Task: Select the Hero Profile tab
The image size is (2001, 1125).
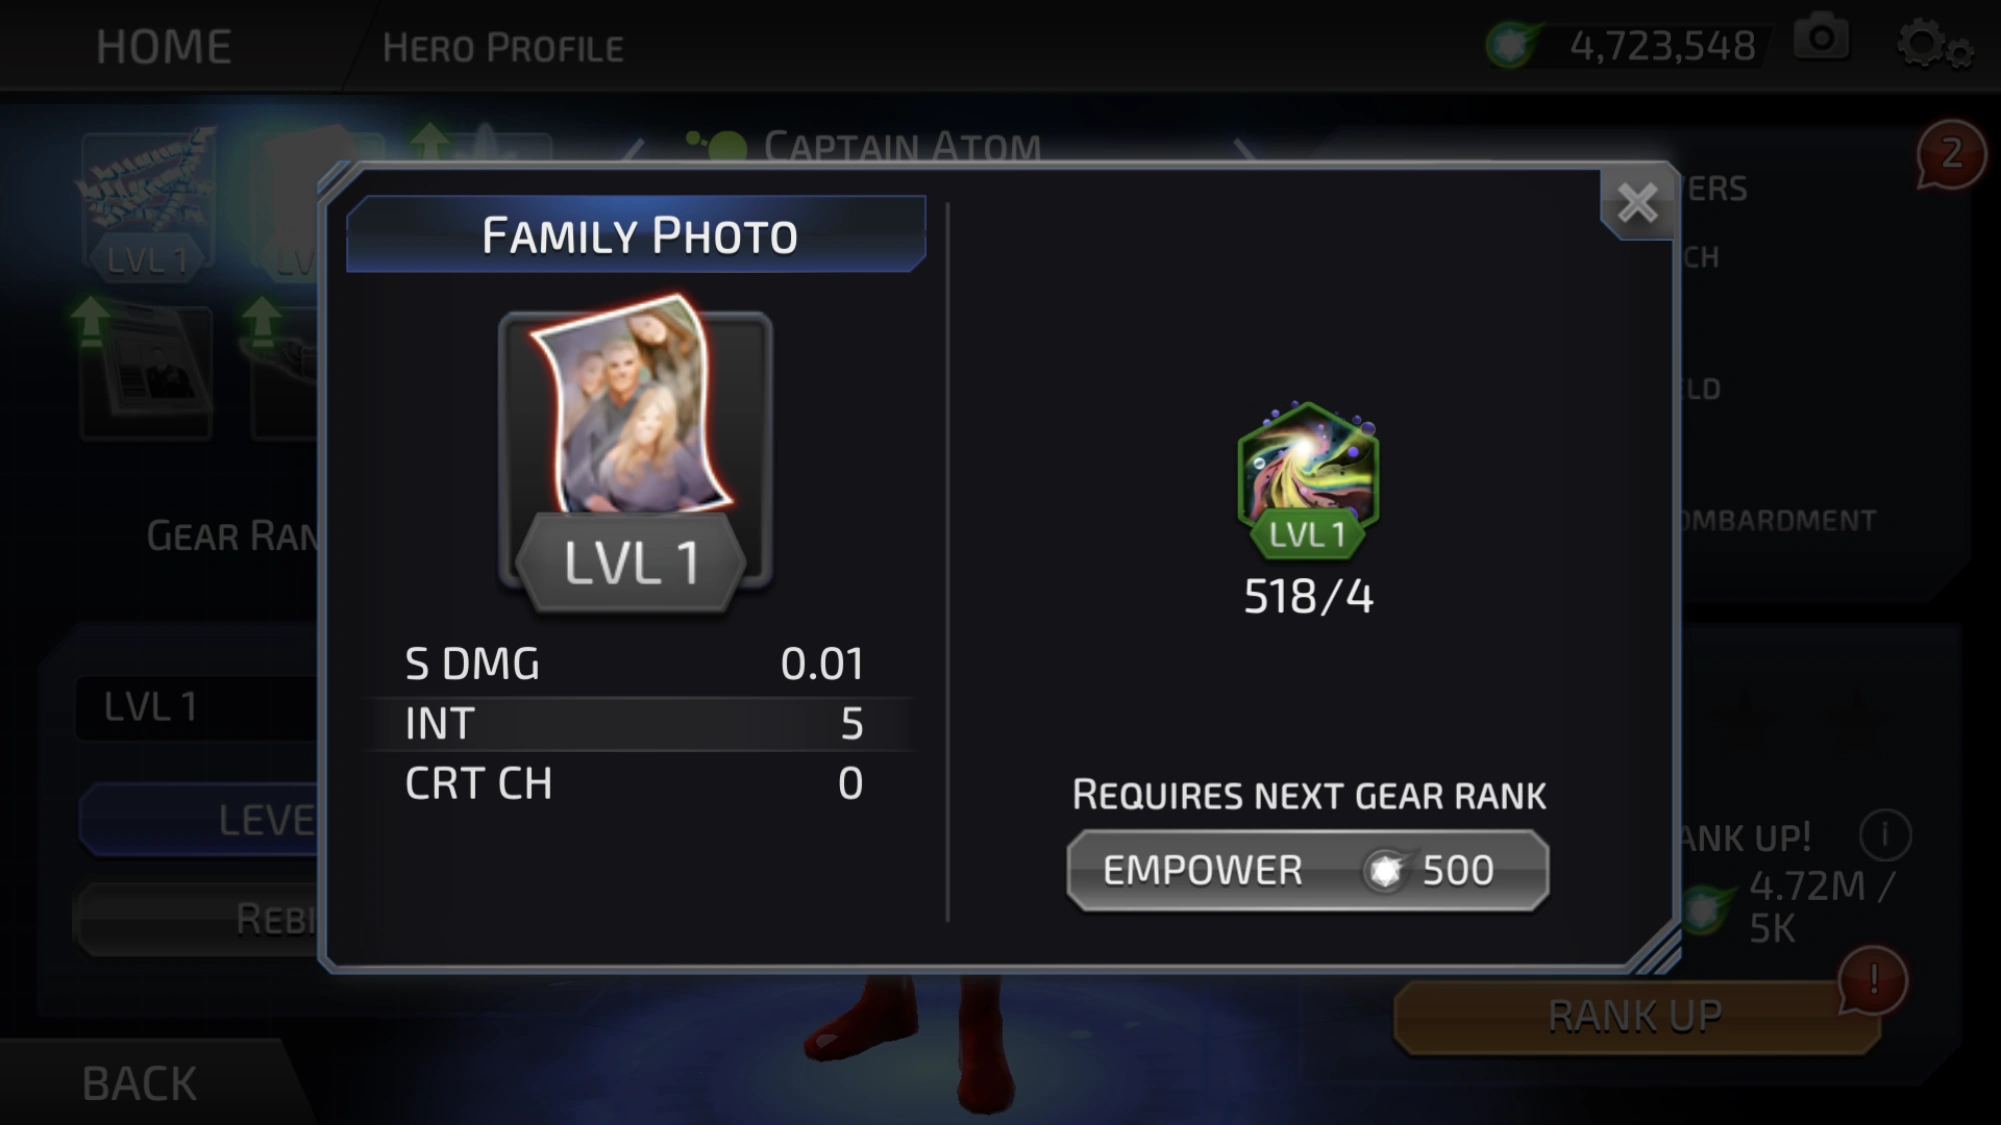Action: [503, 48]
